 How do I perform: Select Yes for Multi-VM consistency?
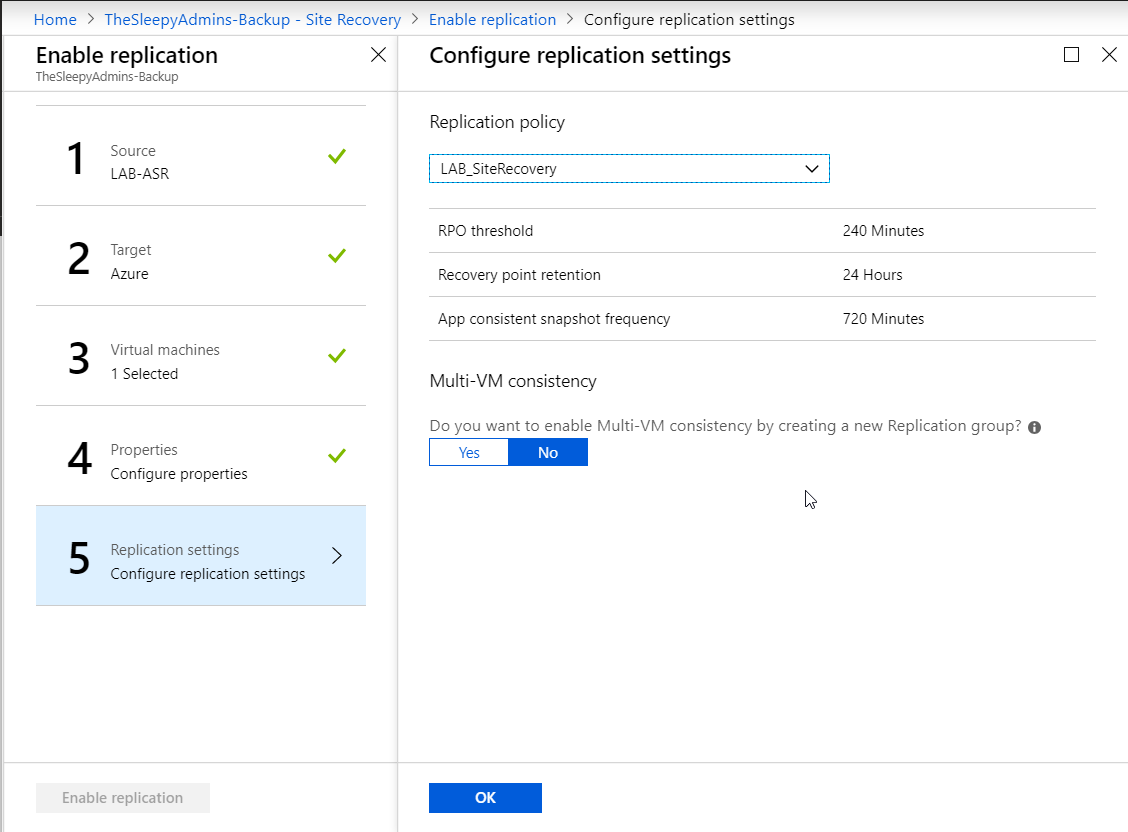(x=469, y=453)
